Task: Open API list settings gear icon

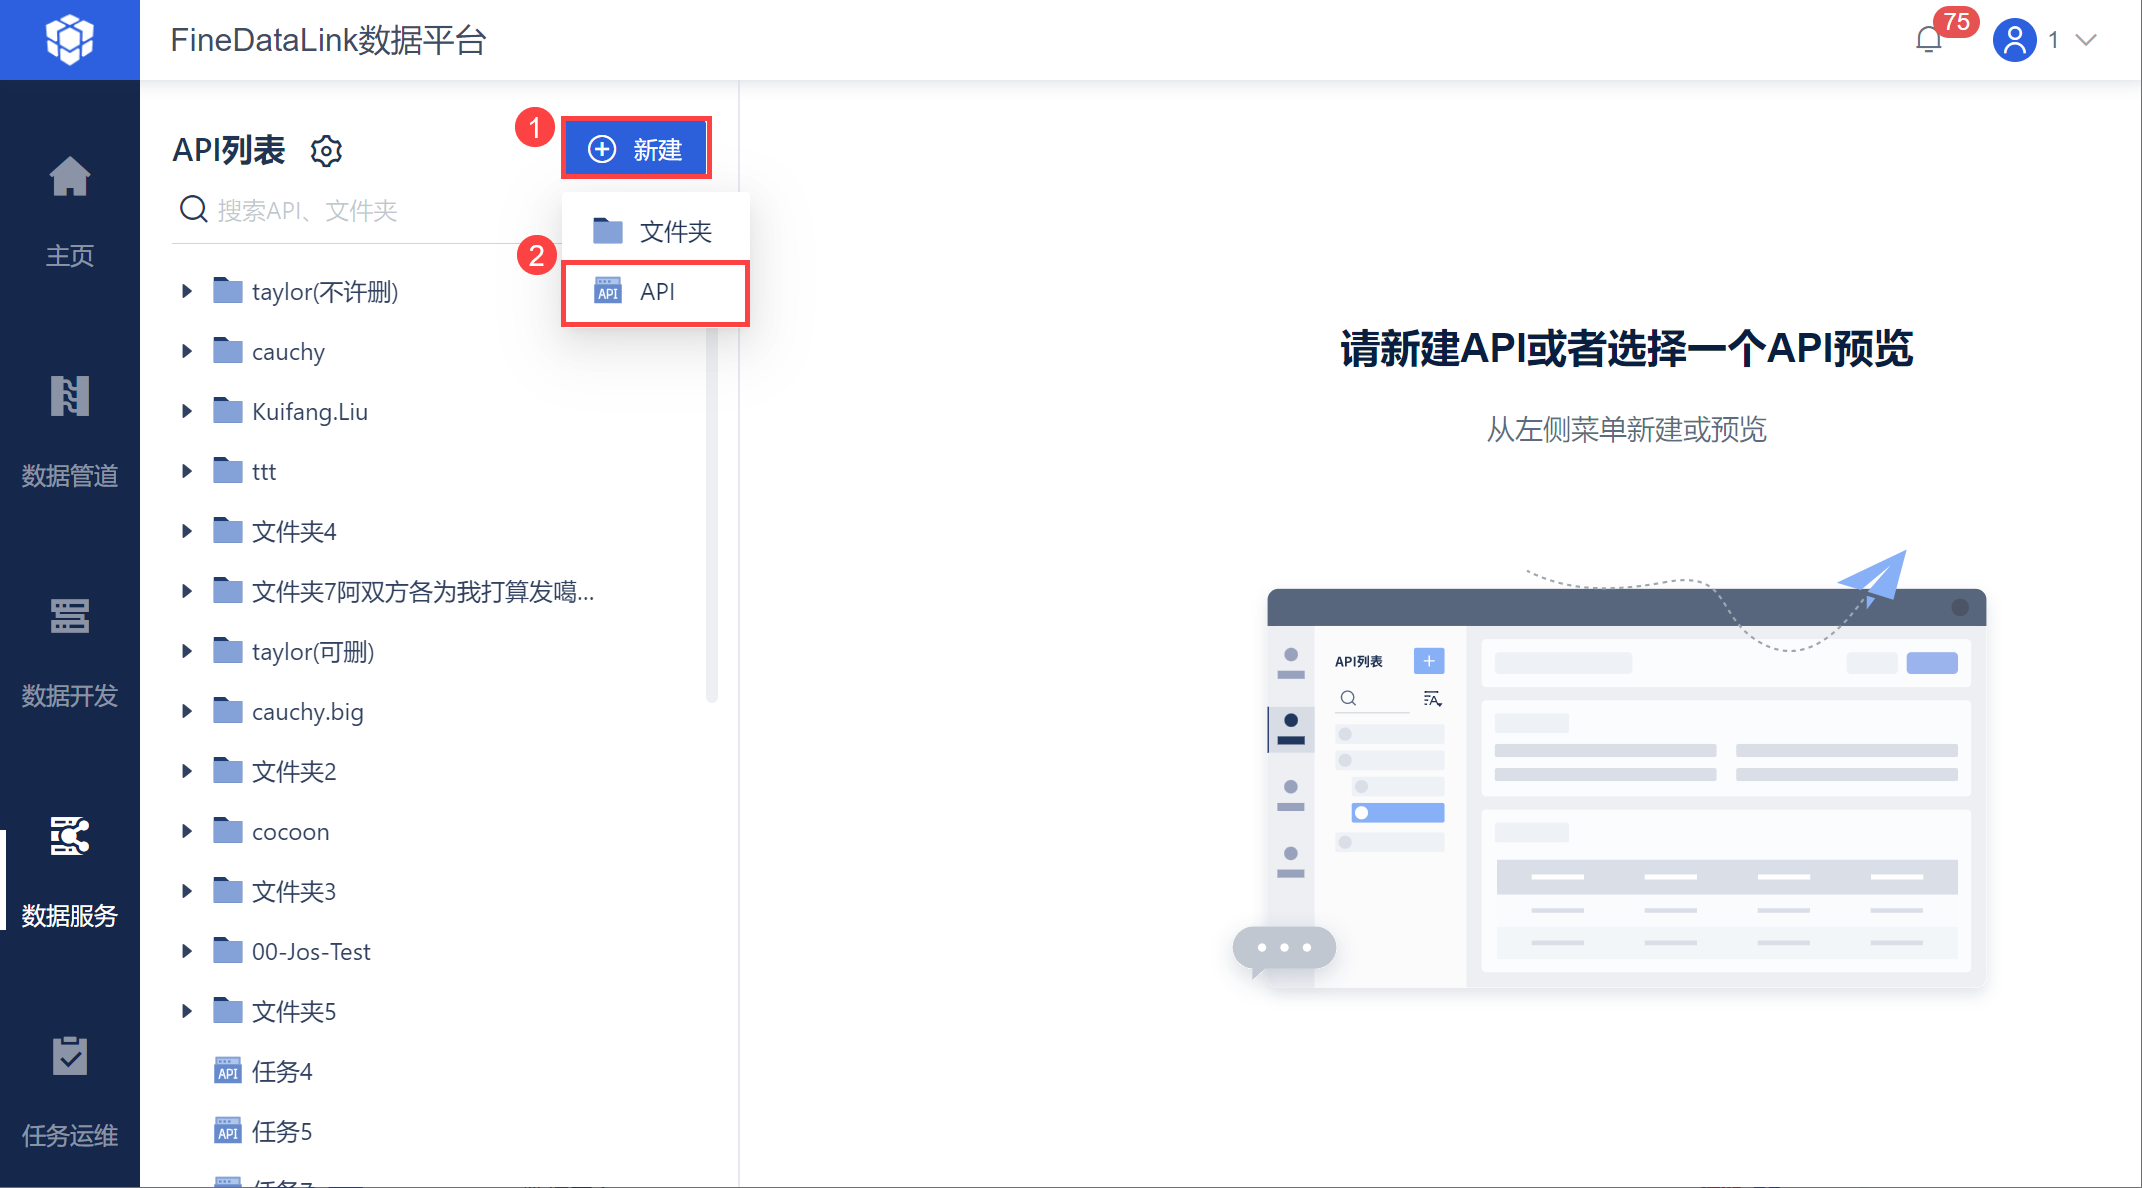Action: 326,151
